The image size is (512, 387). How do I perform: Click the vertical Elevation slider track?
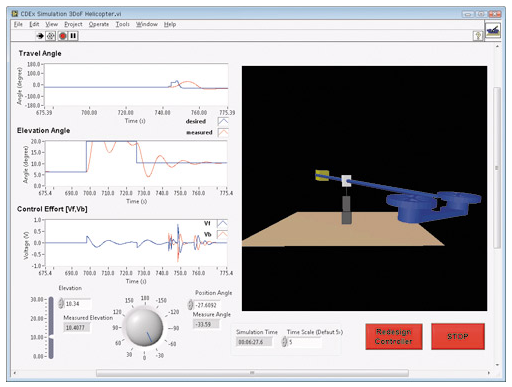tap(51, 328)
